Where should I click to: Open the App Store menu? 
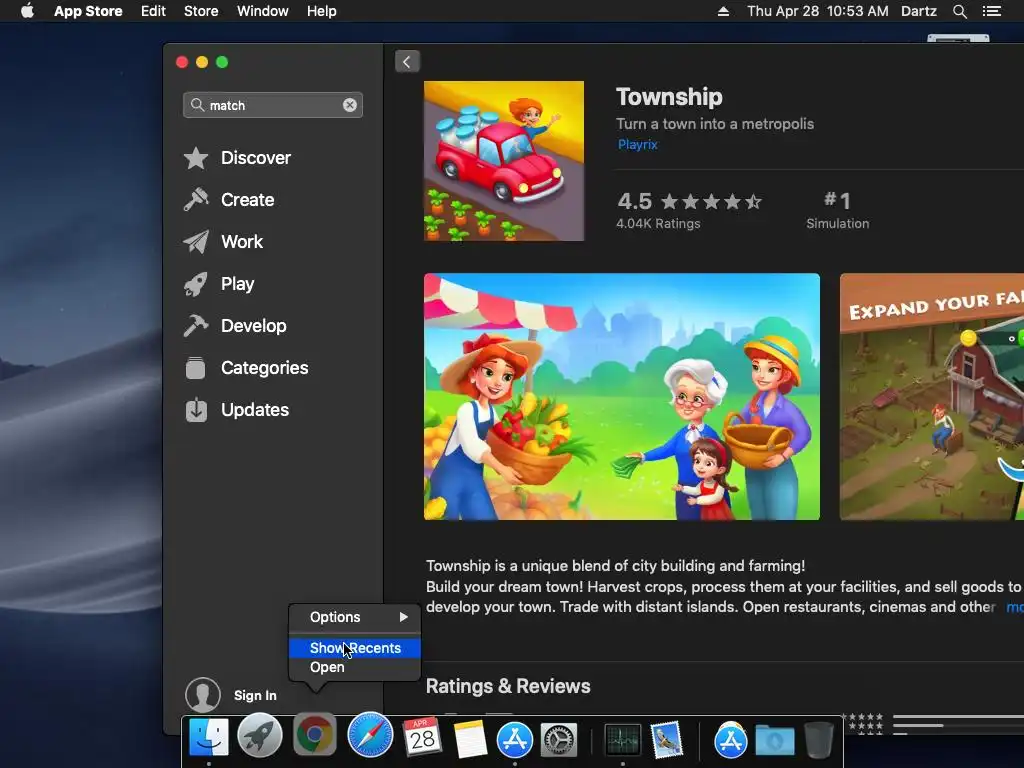[88, 11]
